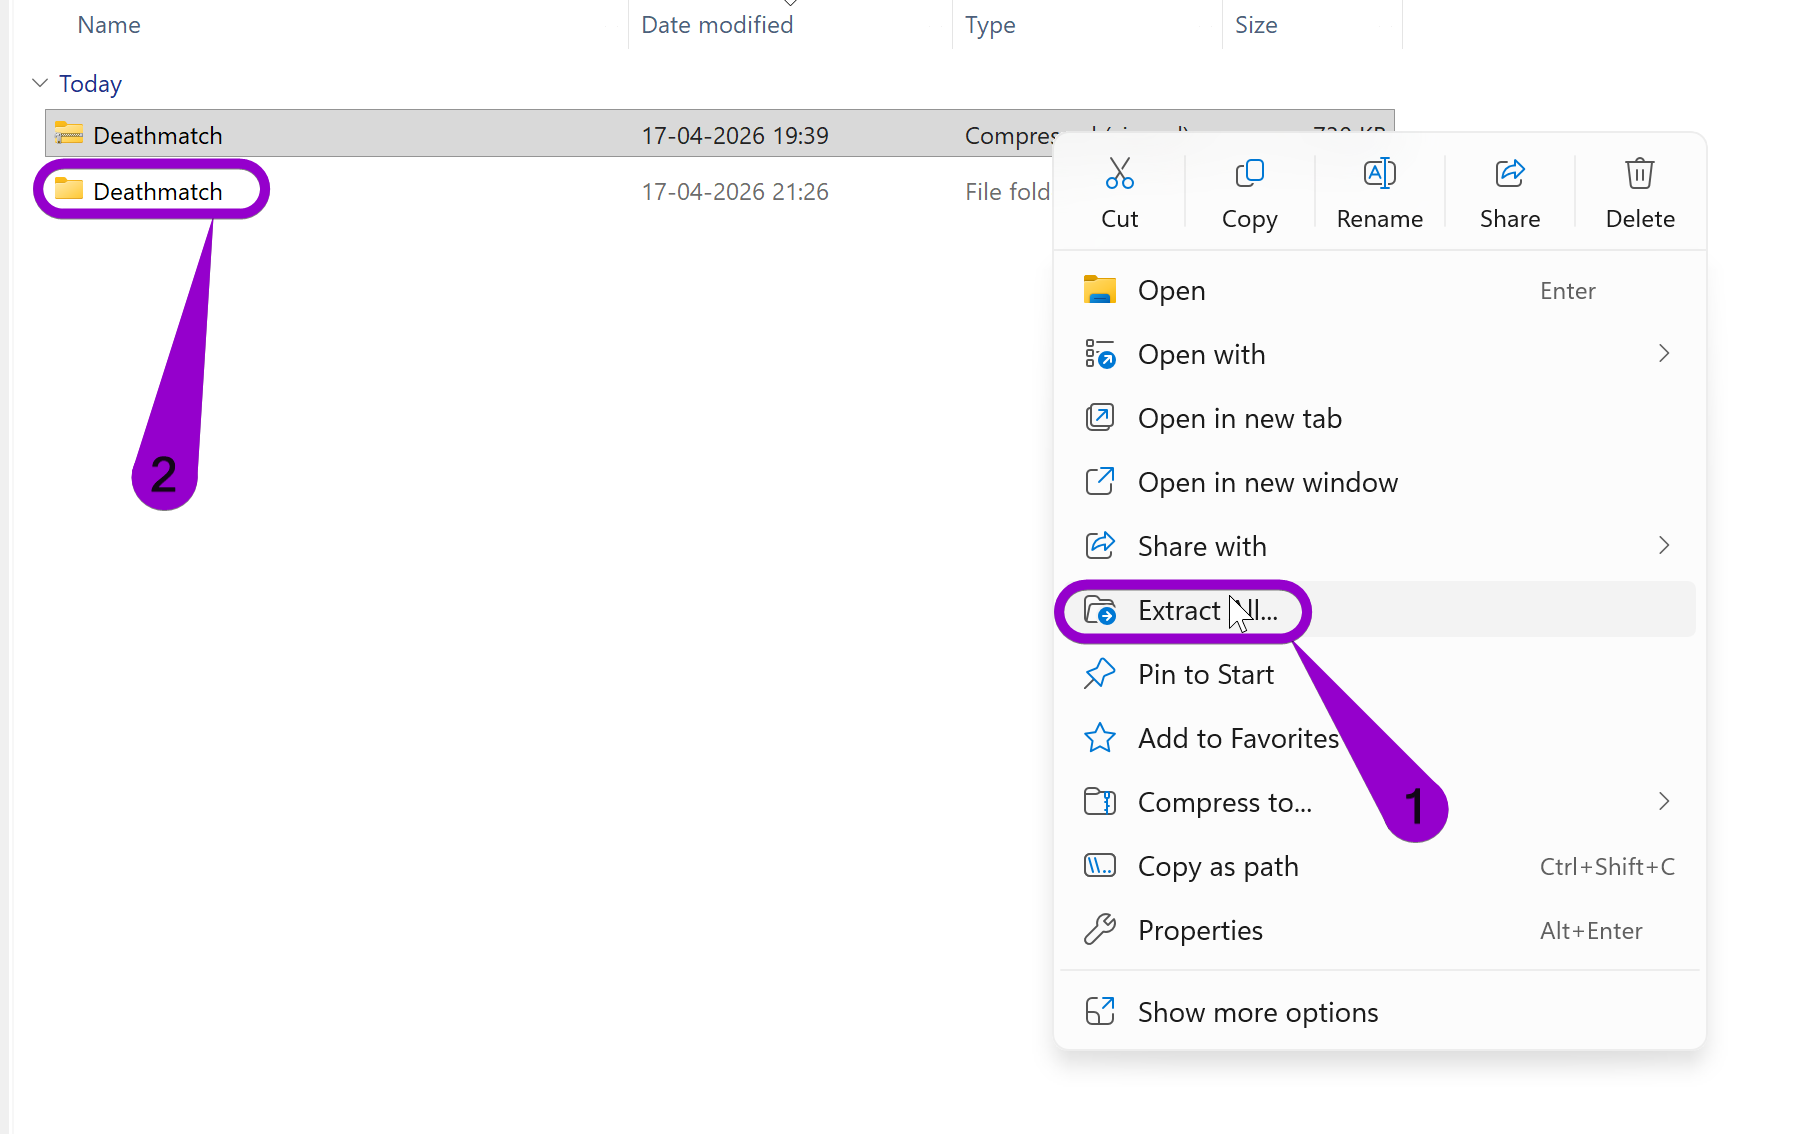The image size is (1815, 1134).
Task: Select the Copy icon
Action: (x=1249, y=173)
